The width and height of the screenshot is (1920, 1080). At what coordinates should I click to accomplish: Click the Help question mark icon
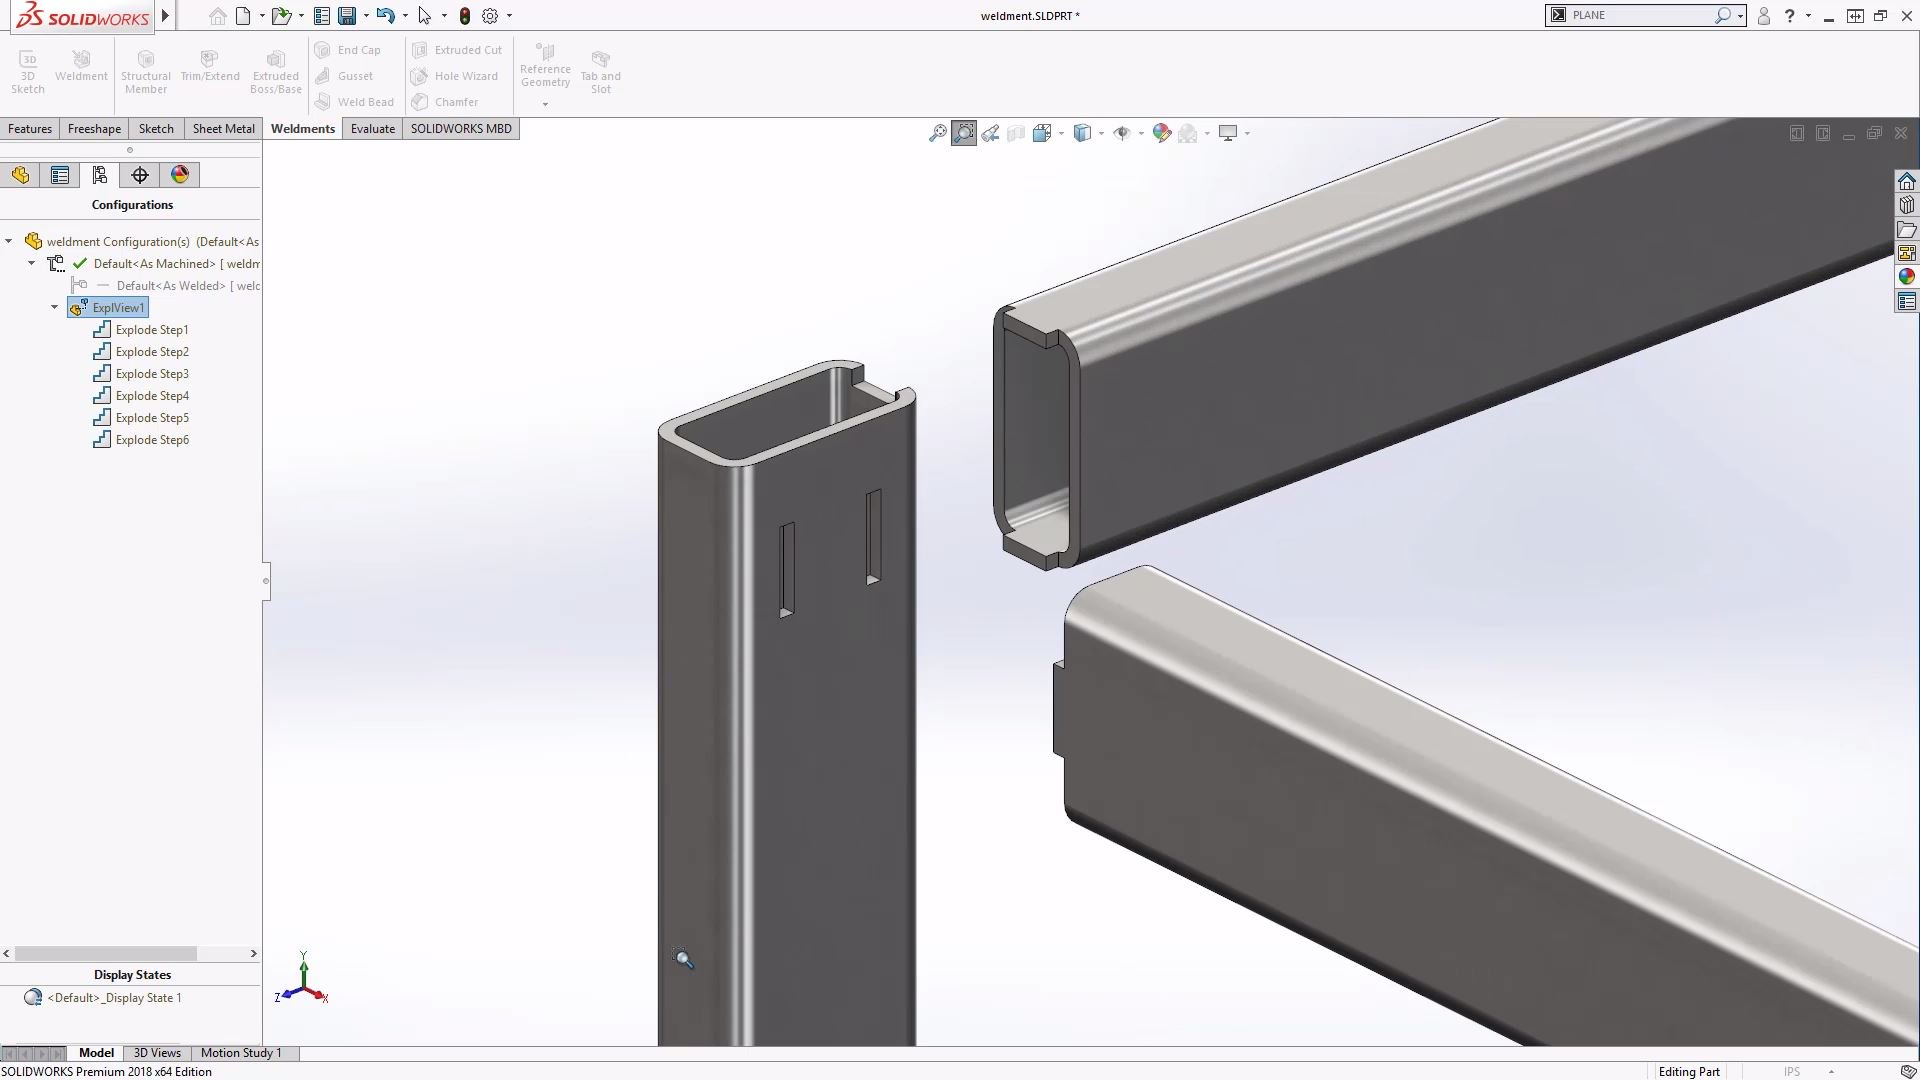(1790, 16)
